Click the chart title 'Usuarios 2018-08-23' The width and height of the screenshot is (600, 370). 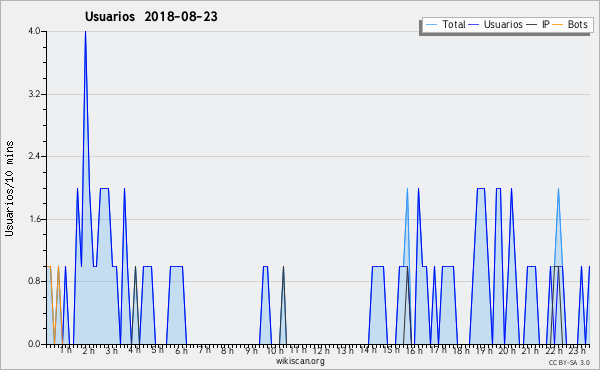[x=151, y=16]
